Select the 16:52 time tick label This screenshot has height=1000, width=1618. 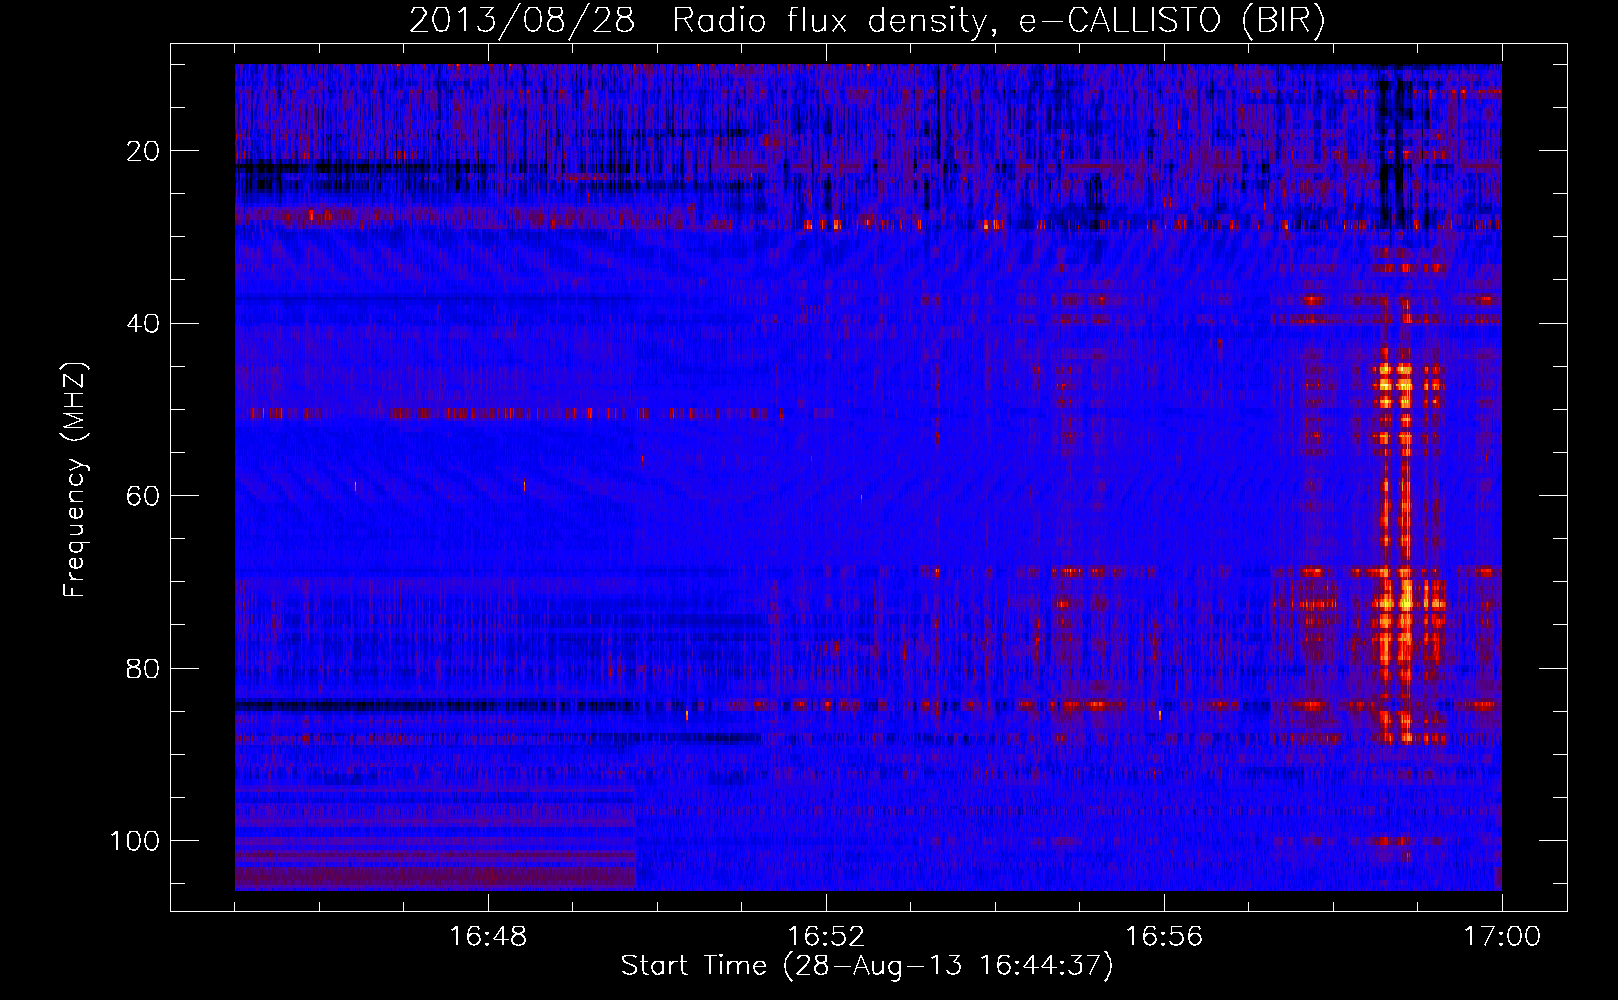coord(826,937)
